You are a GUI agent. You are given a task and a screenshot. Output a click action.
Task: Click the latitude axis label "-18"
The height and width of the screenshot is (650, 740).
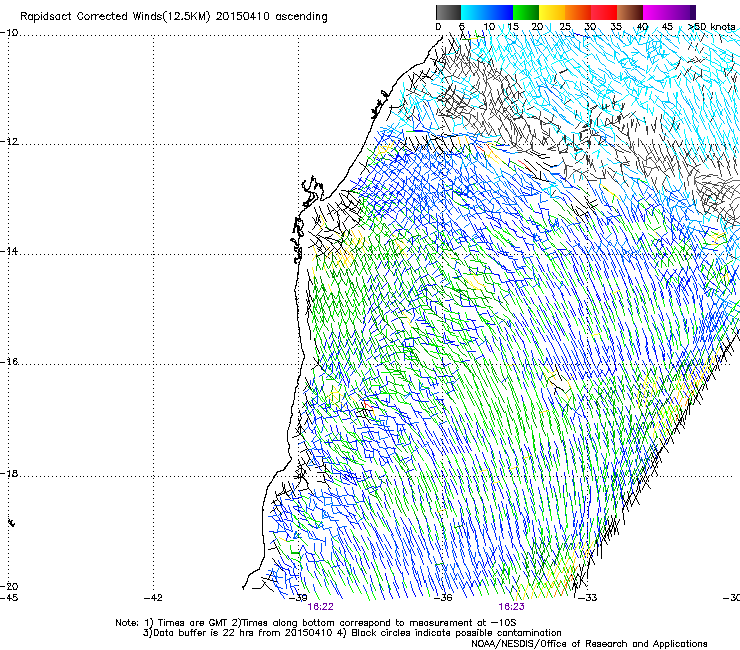point(9,473)
